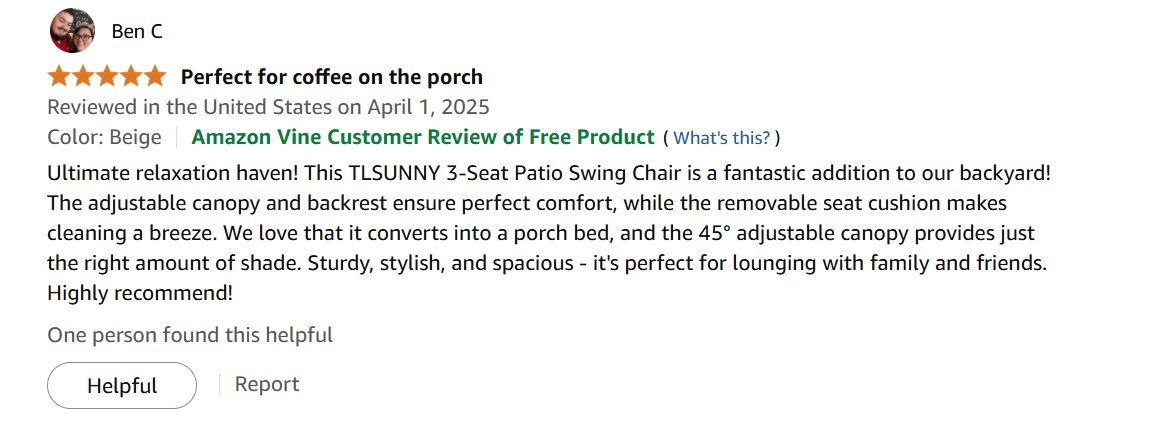Report this review
Viewport: 1165px width, 442px height.
coord(267,384)
